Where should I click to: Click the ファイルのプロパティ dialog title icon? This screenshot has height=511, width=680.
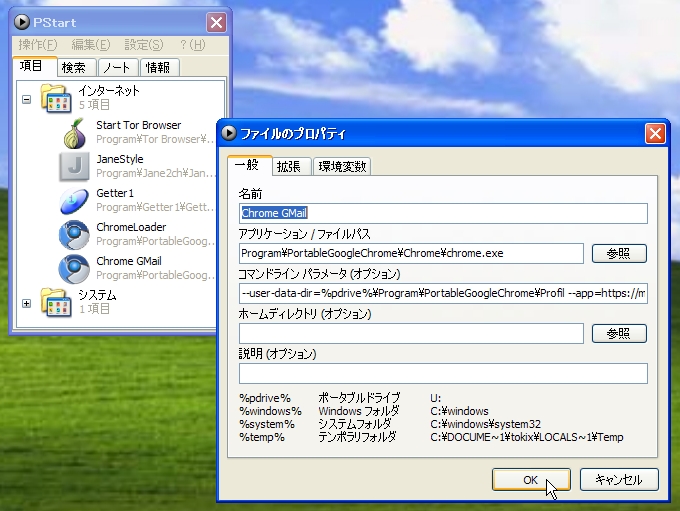point(229,133)
